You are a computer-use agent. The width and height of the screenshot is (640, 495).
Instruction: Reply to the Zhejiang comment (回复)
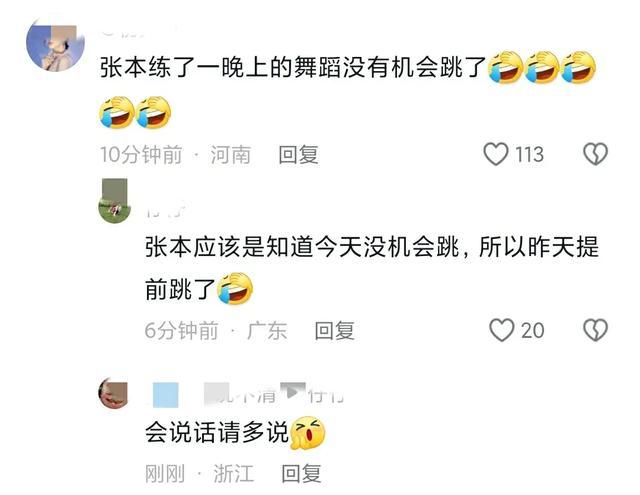coord(301,473)
